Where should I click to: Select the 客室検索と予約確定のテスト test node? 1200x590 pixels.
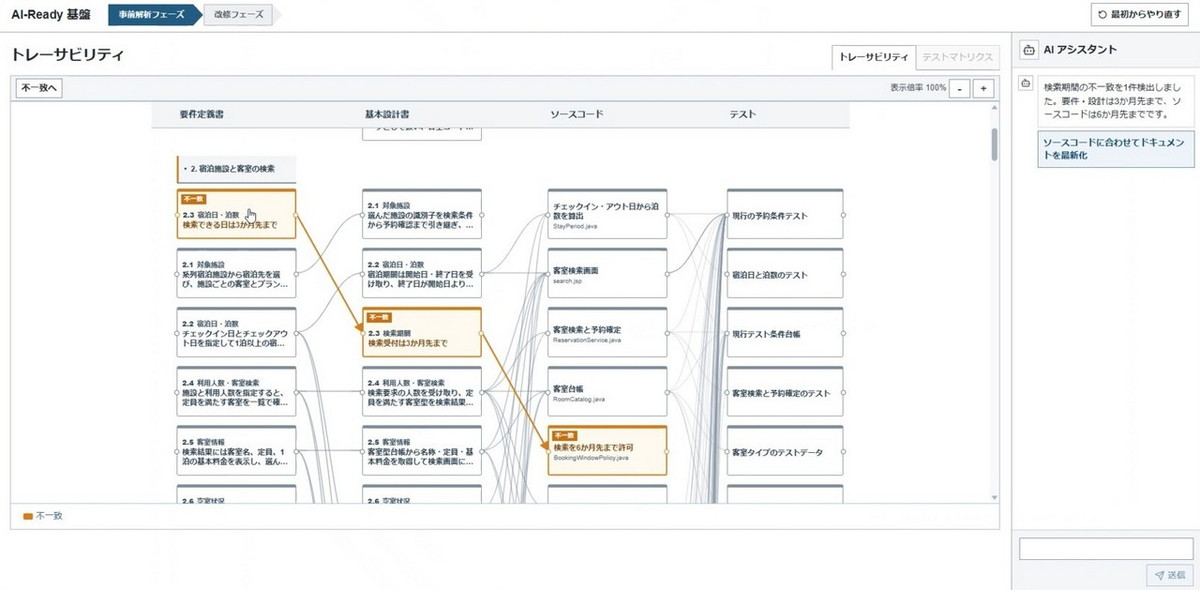786,392
